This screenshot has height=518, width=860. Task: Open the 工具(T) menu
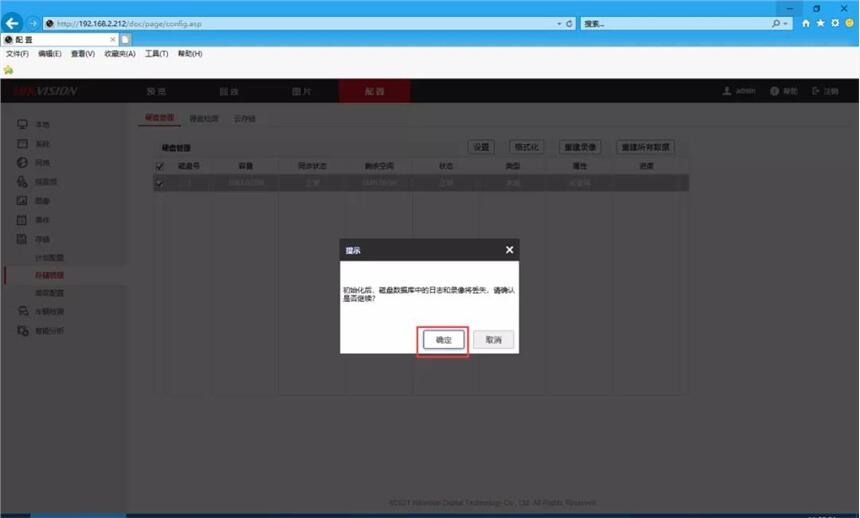[156, 54]
